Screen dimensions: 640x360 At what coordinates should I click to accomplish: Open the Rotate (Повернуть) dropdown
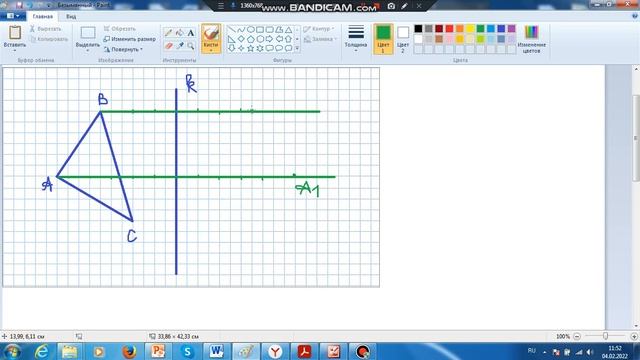123,49
